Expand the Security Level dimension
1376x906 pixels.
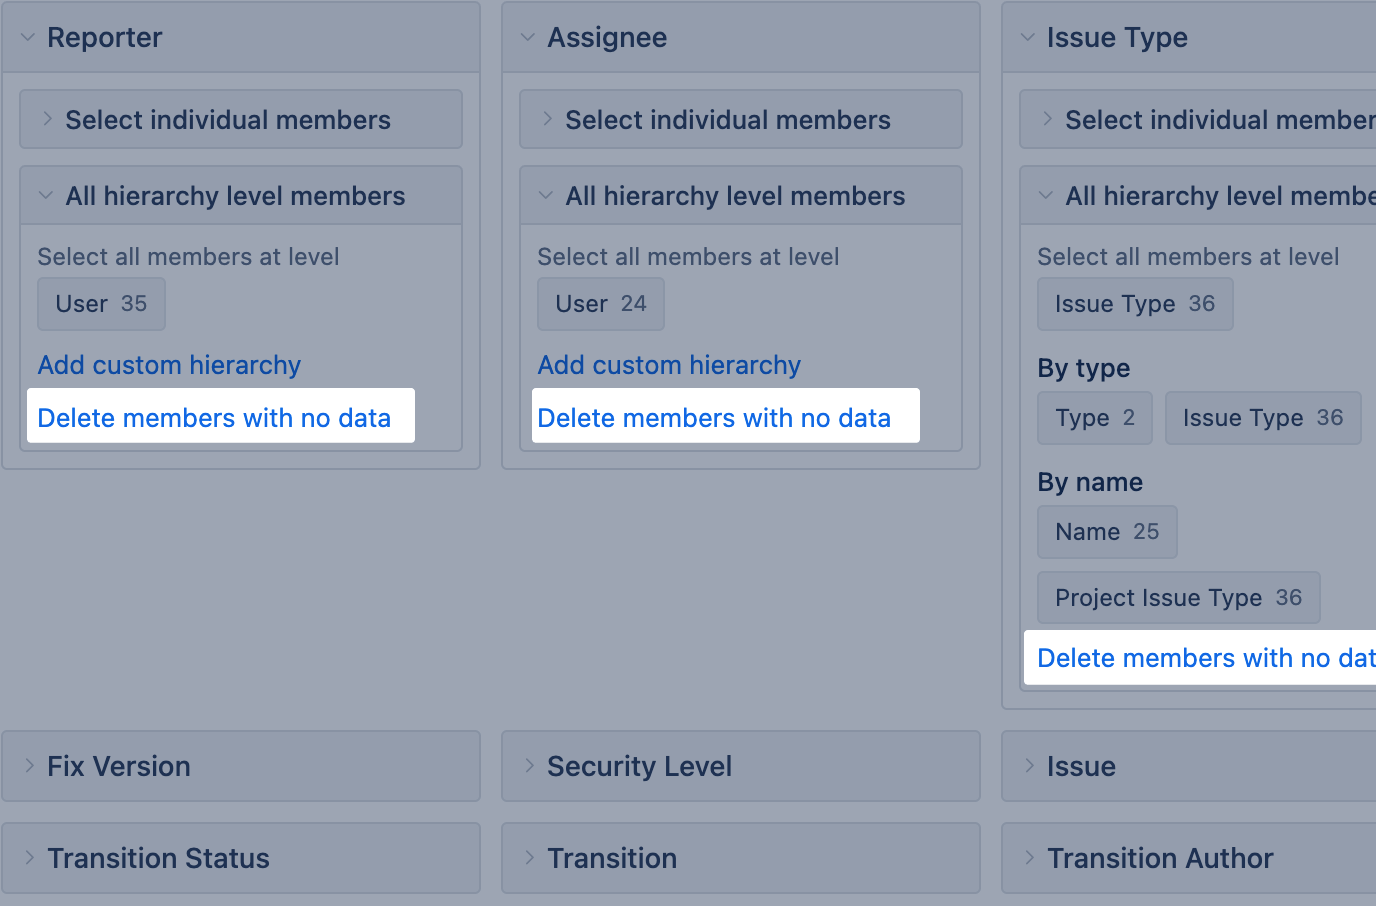point(639,766)
